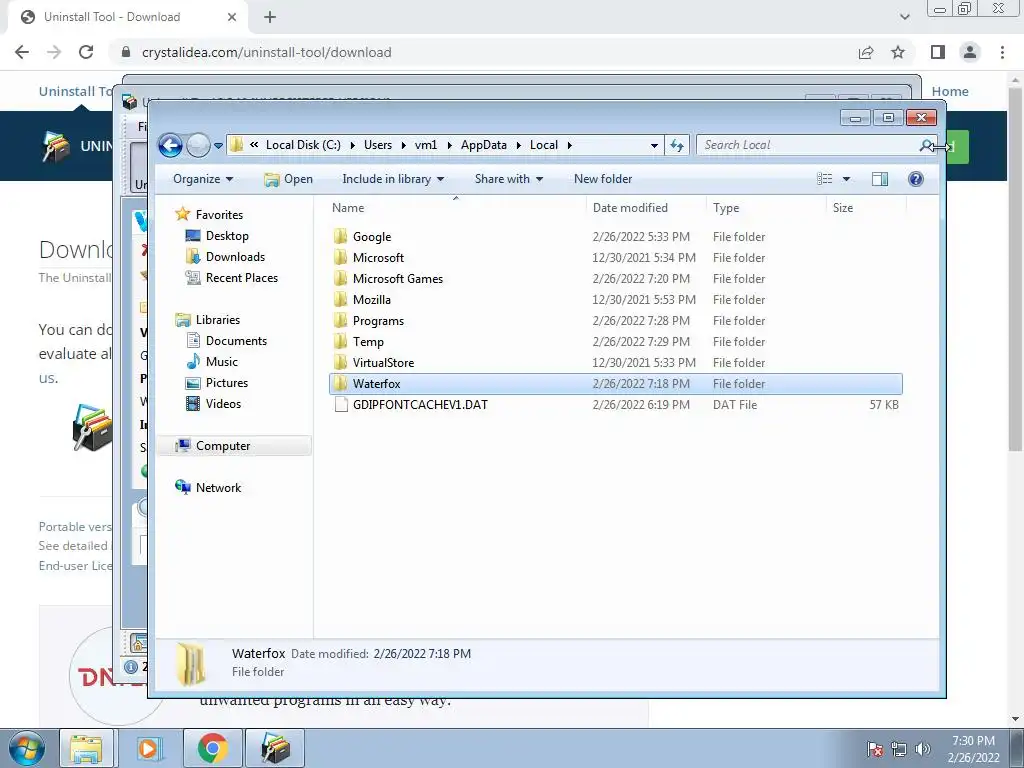Click Uninstall Tool taskbar icon

[x=275, y=748]
